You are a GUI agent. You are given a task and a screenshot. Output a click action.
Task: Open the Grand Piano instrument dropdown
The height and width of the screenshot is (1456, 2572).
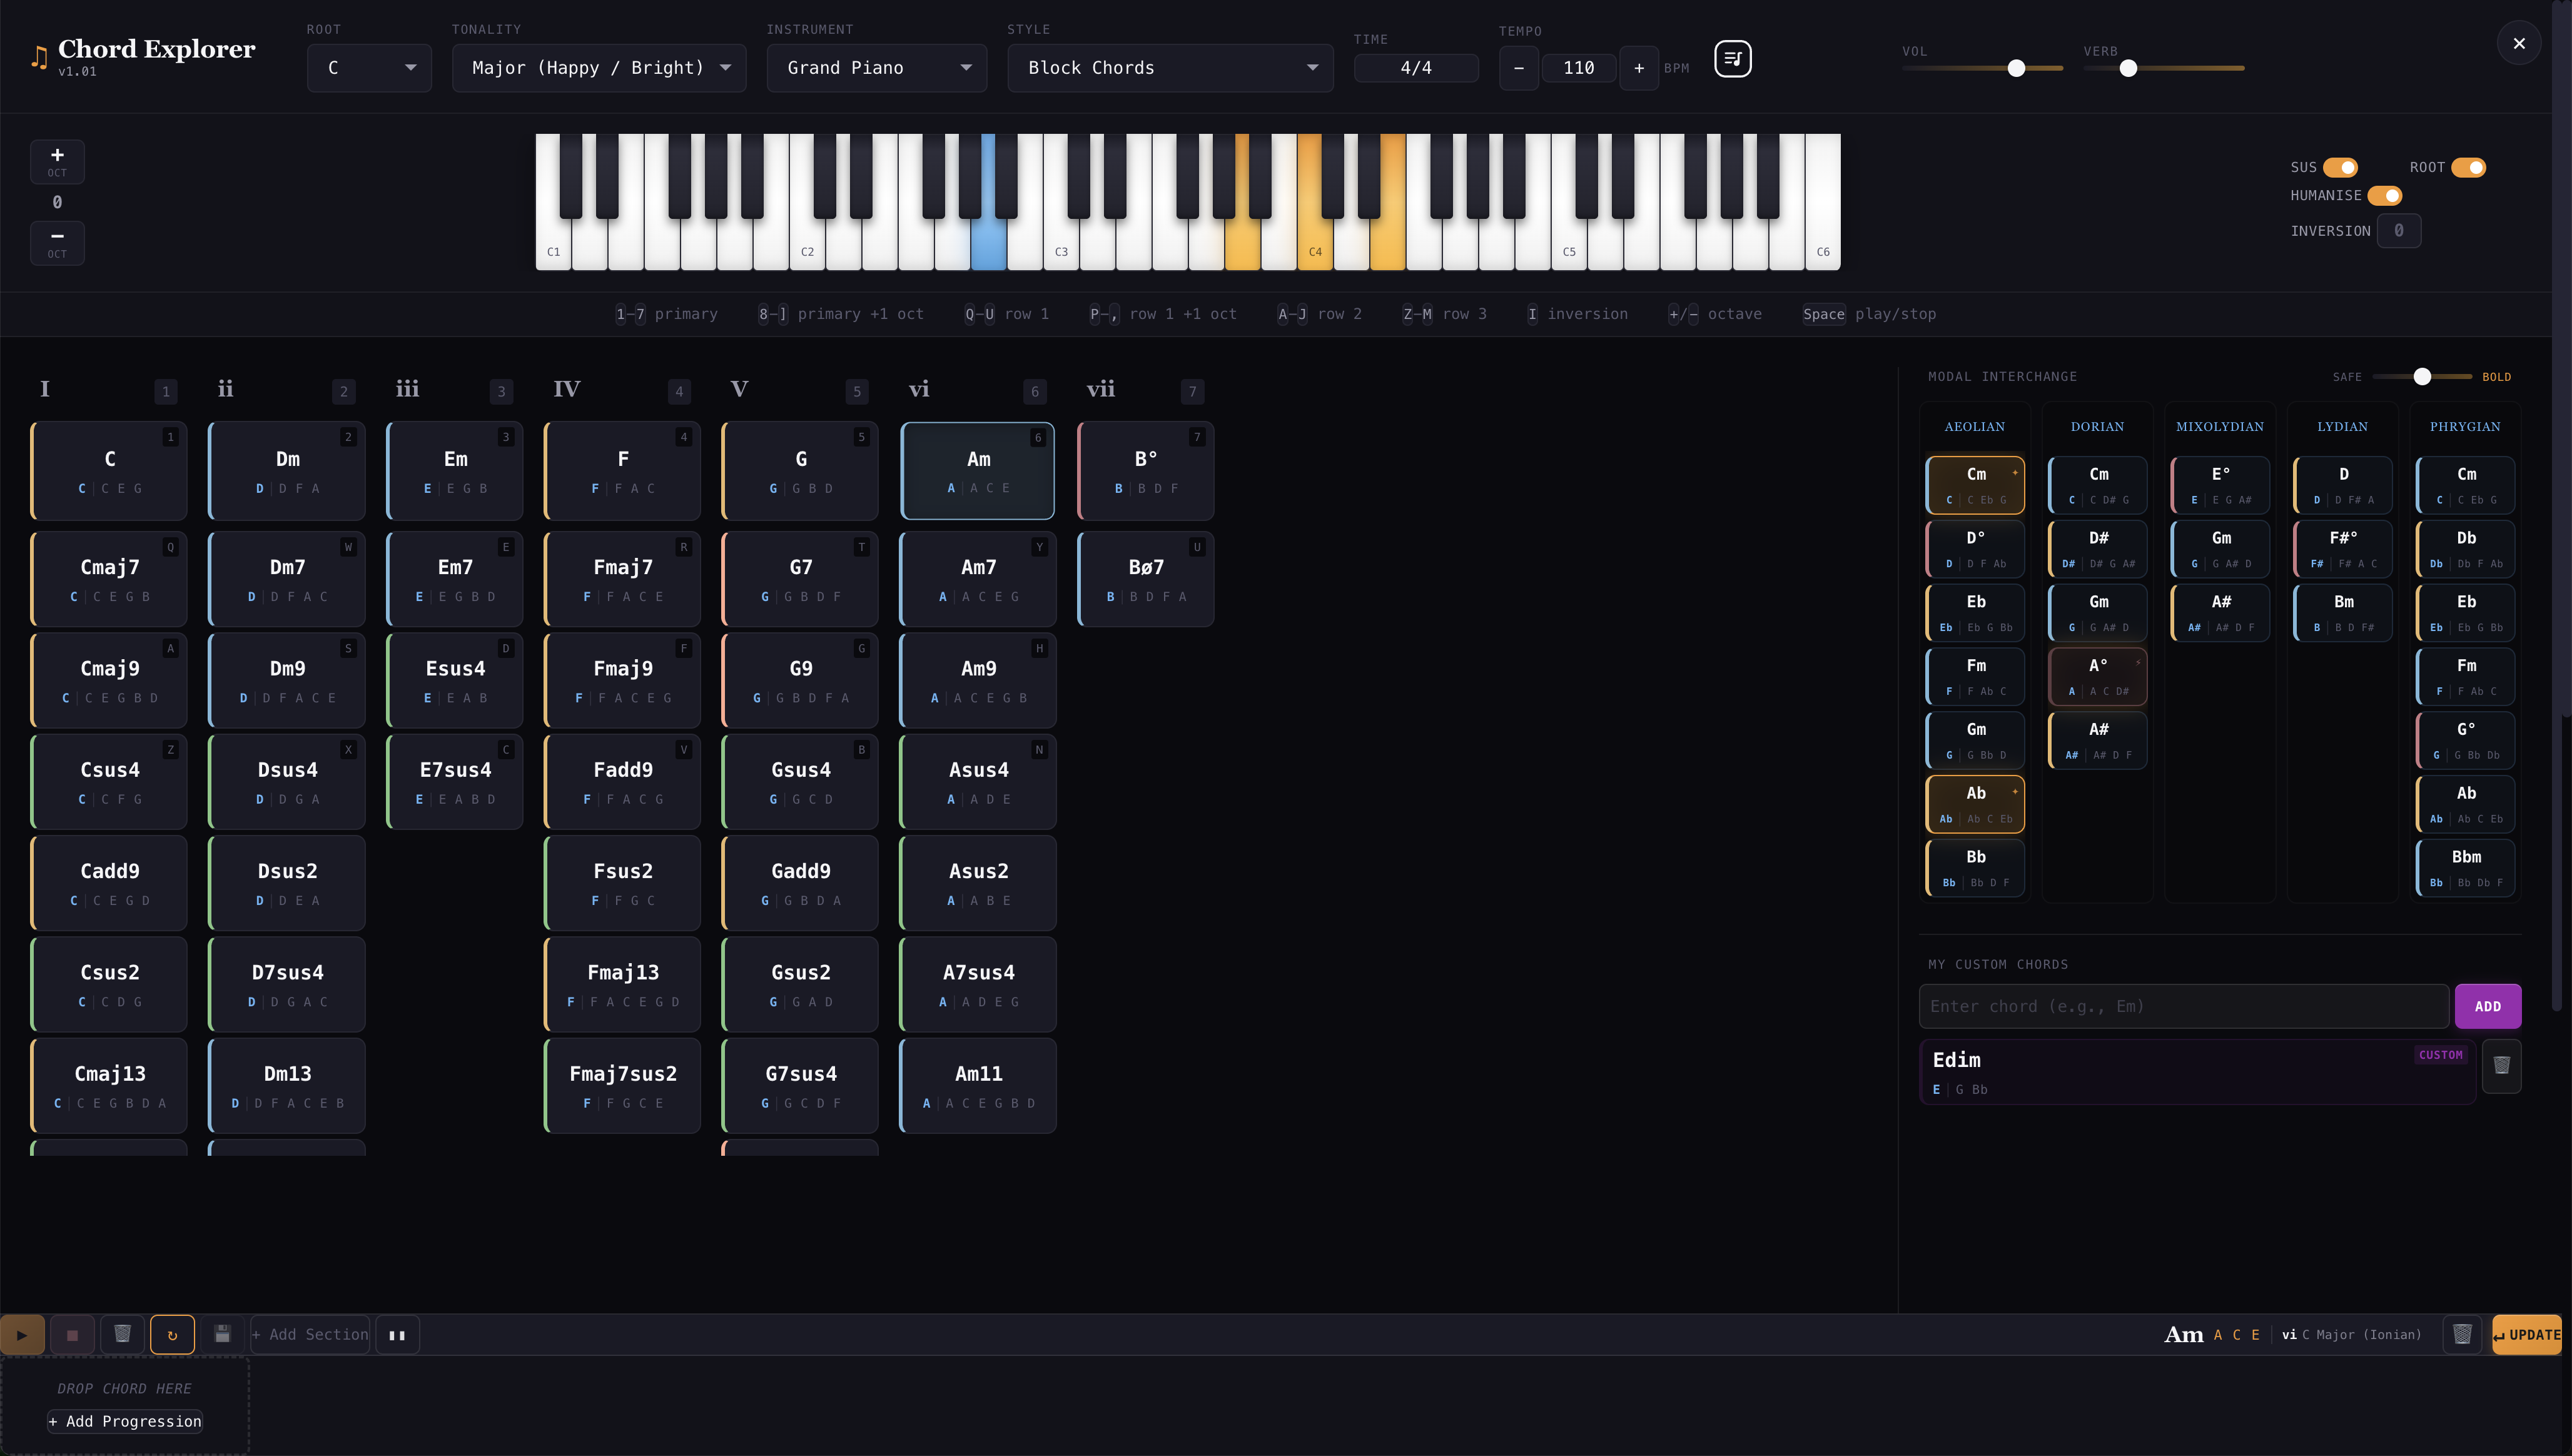coord(876,67)
